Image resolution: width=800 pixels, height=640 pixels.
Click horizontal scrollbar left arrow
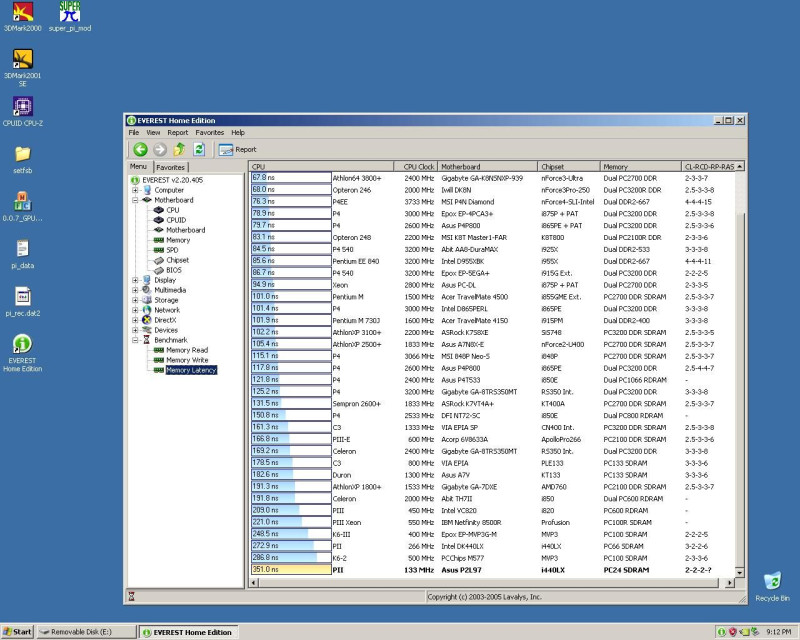click(254, 583)
